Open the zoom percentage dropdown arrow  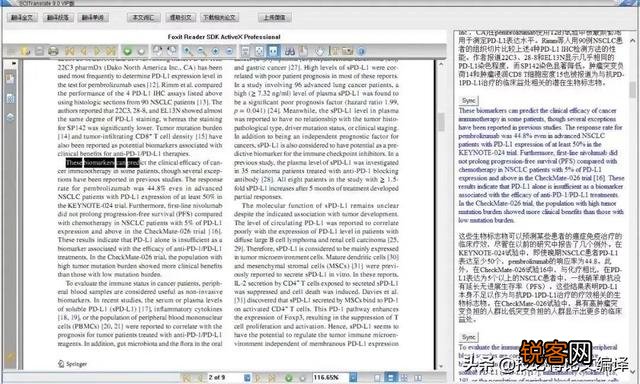point(353,377)
